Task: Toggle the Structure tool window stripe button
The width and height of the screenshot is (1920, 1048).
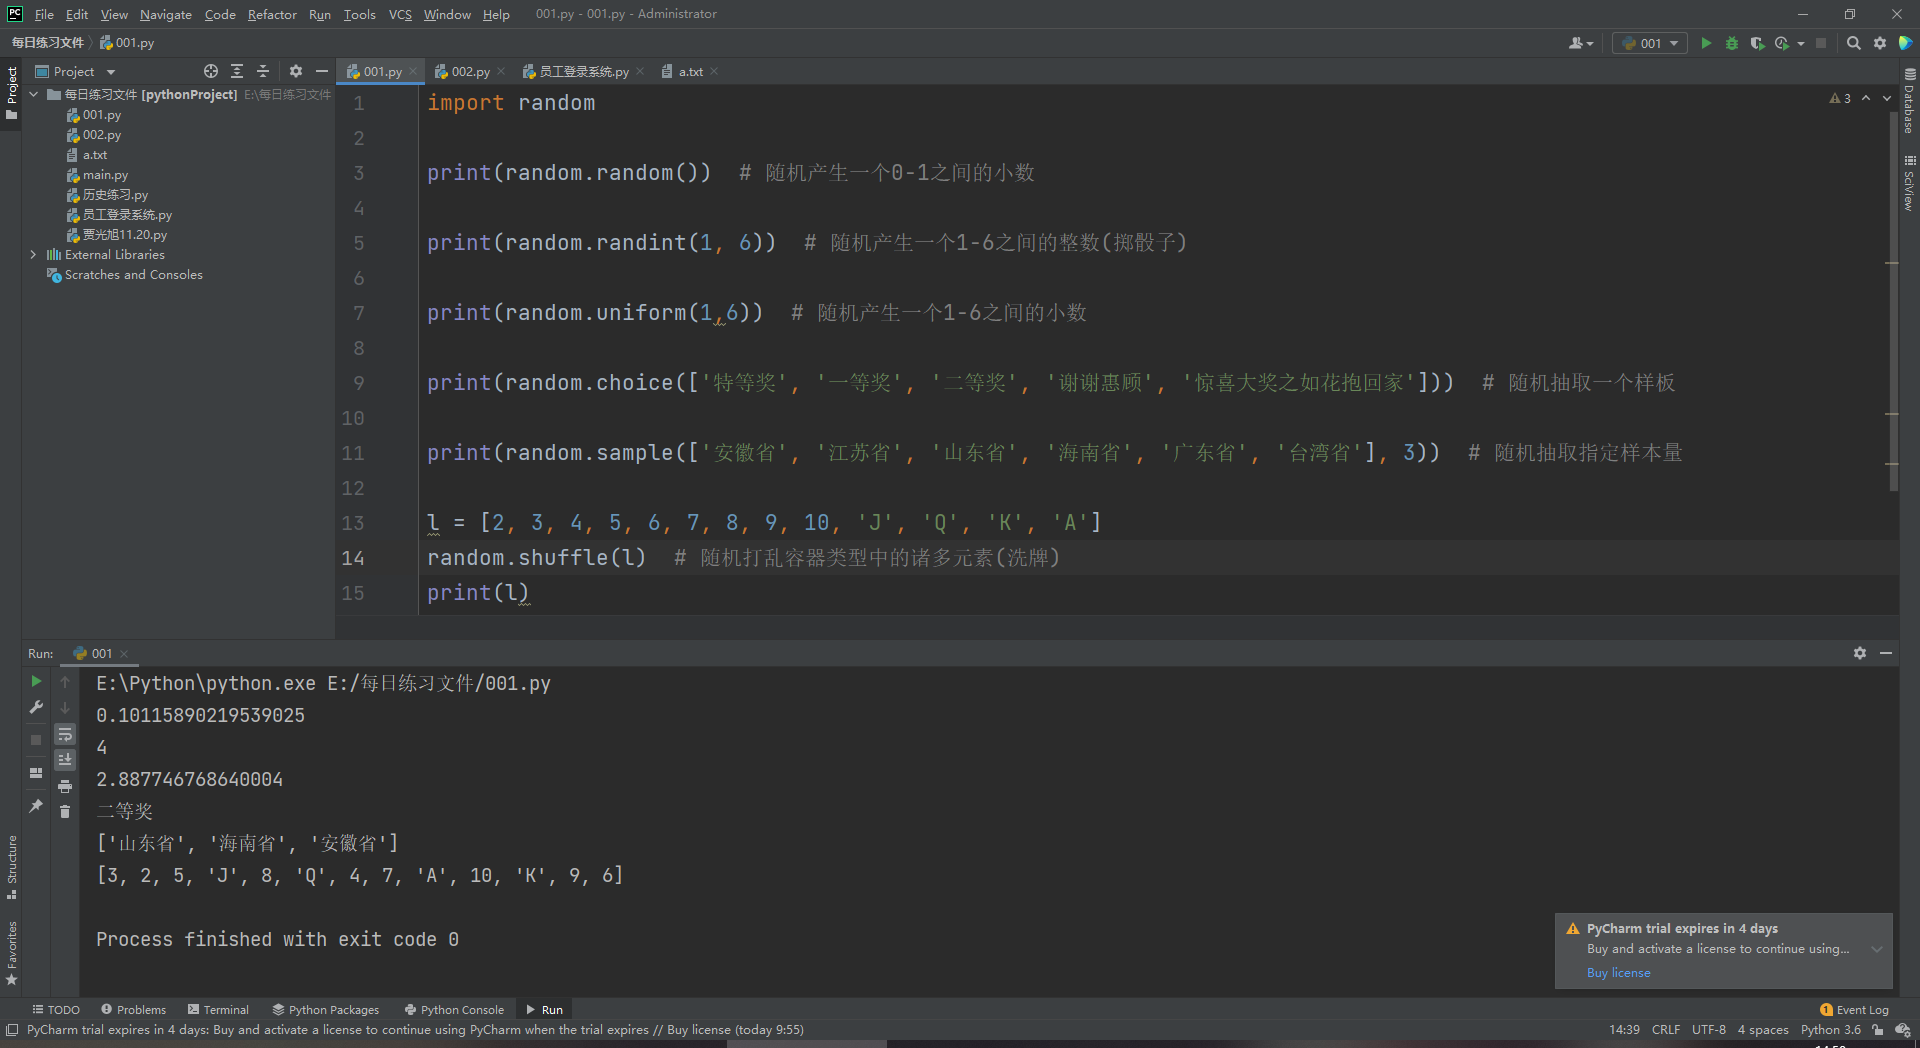Action: point(11,867)
